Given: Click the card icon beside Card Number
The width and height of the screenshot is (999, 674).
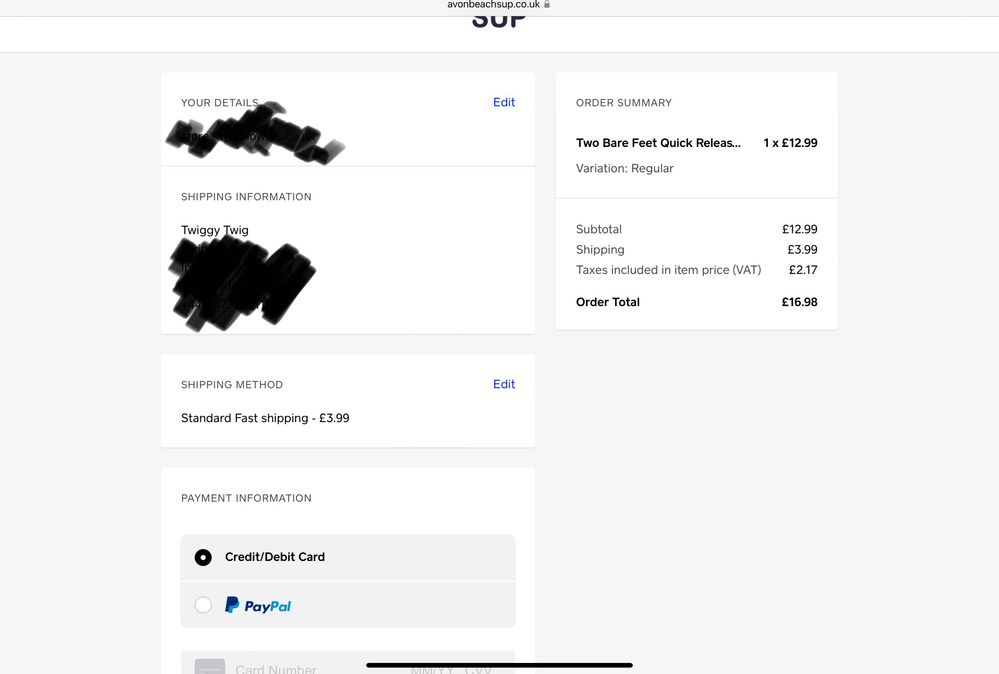Looking at the screenshot, I should [x=209, y=667].
